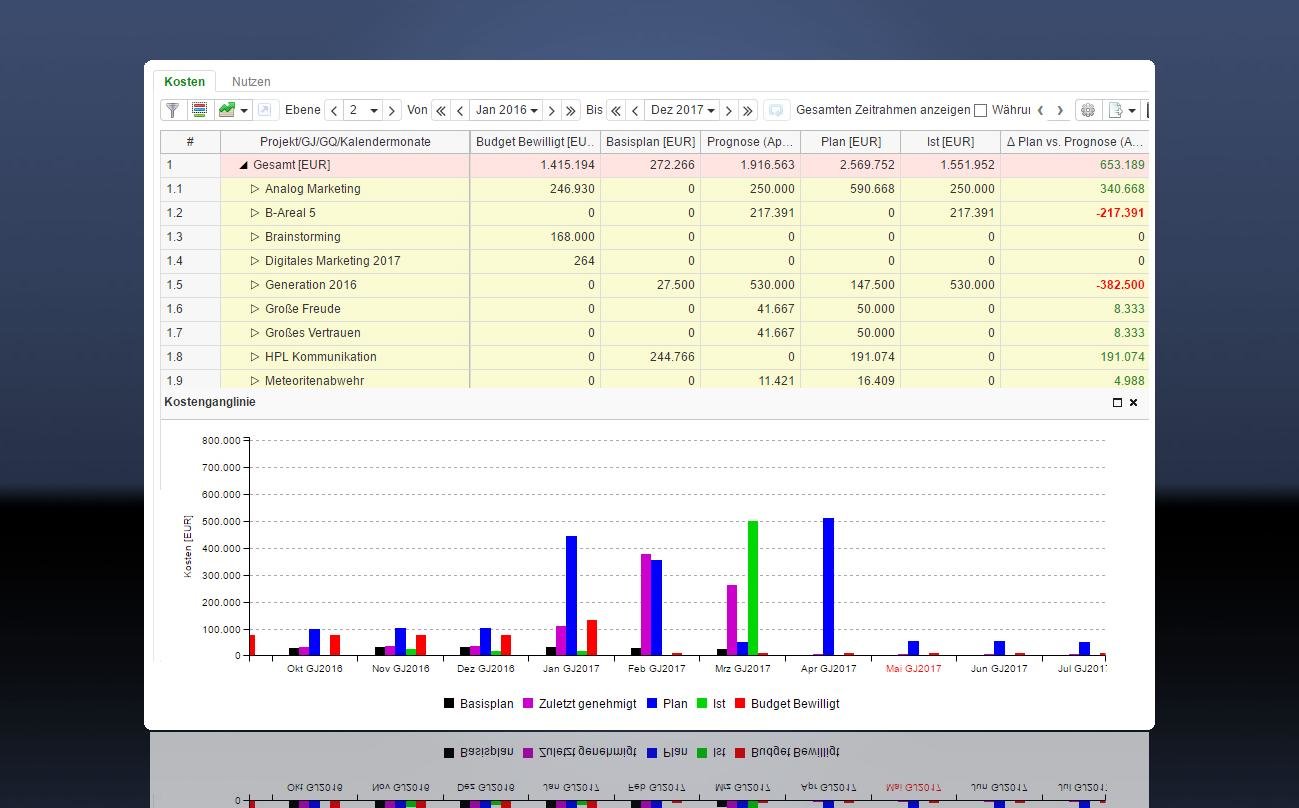Expand the Analog Marketing row
Image resolution: width=1299 pixels, height=808 pixels.
[x=255, y=189]
